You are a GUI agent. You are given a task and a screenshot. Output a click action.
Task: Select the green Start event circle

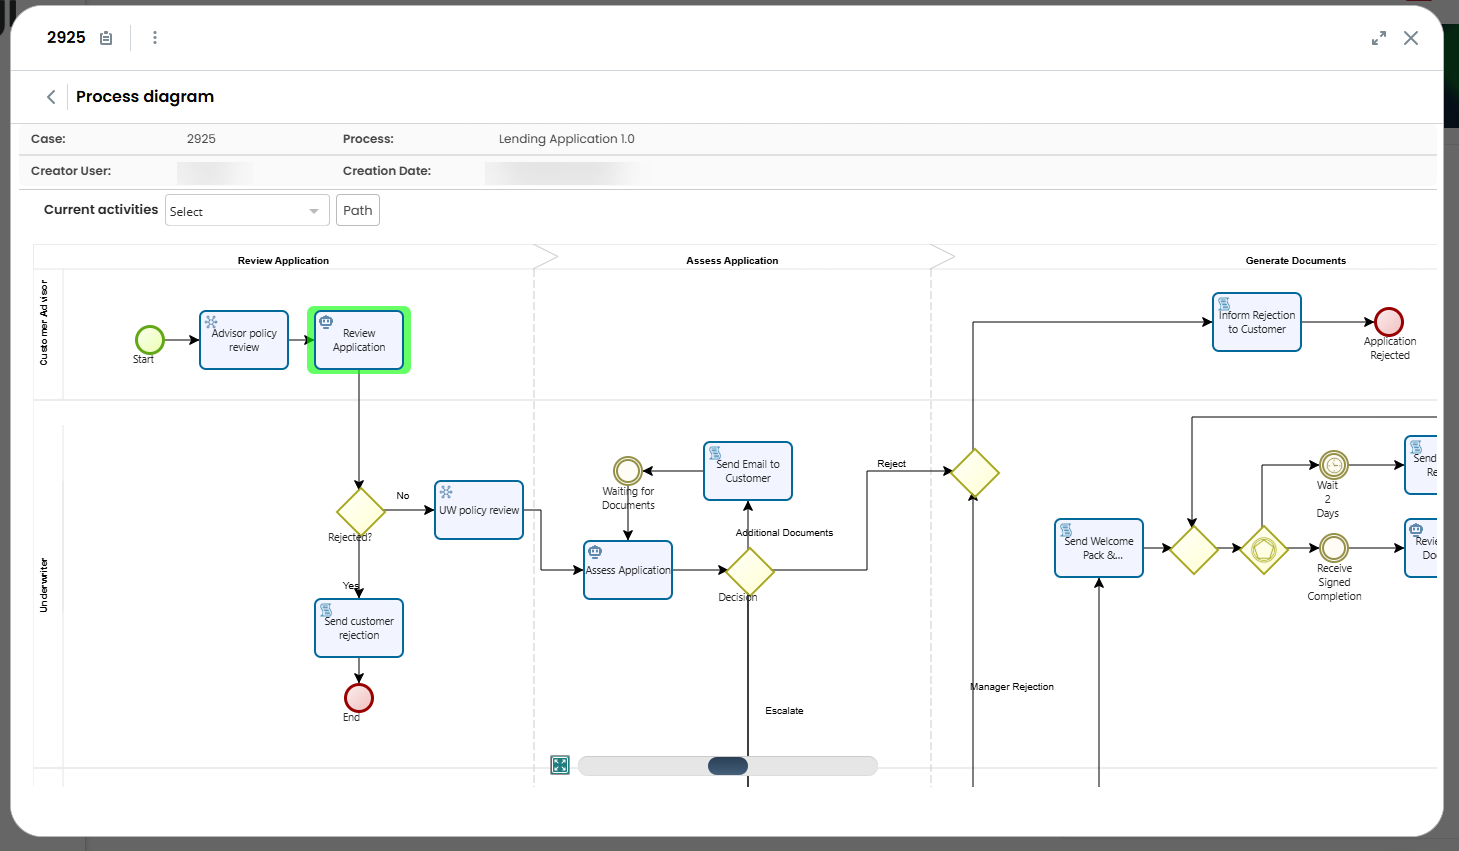[x=148, y=340]
